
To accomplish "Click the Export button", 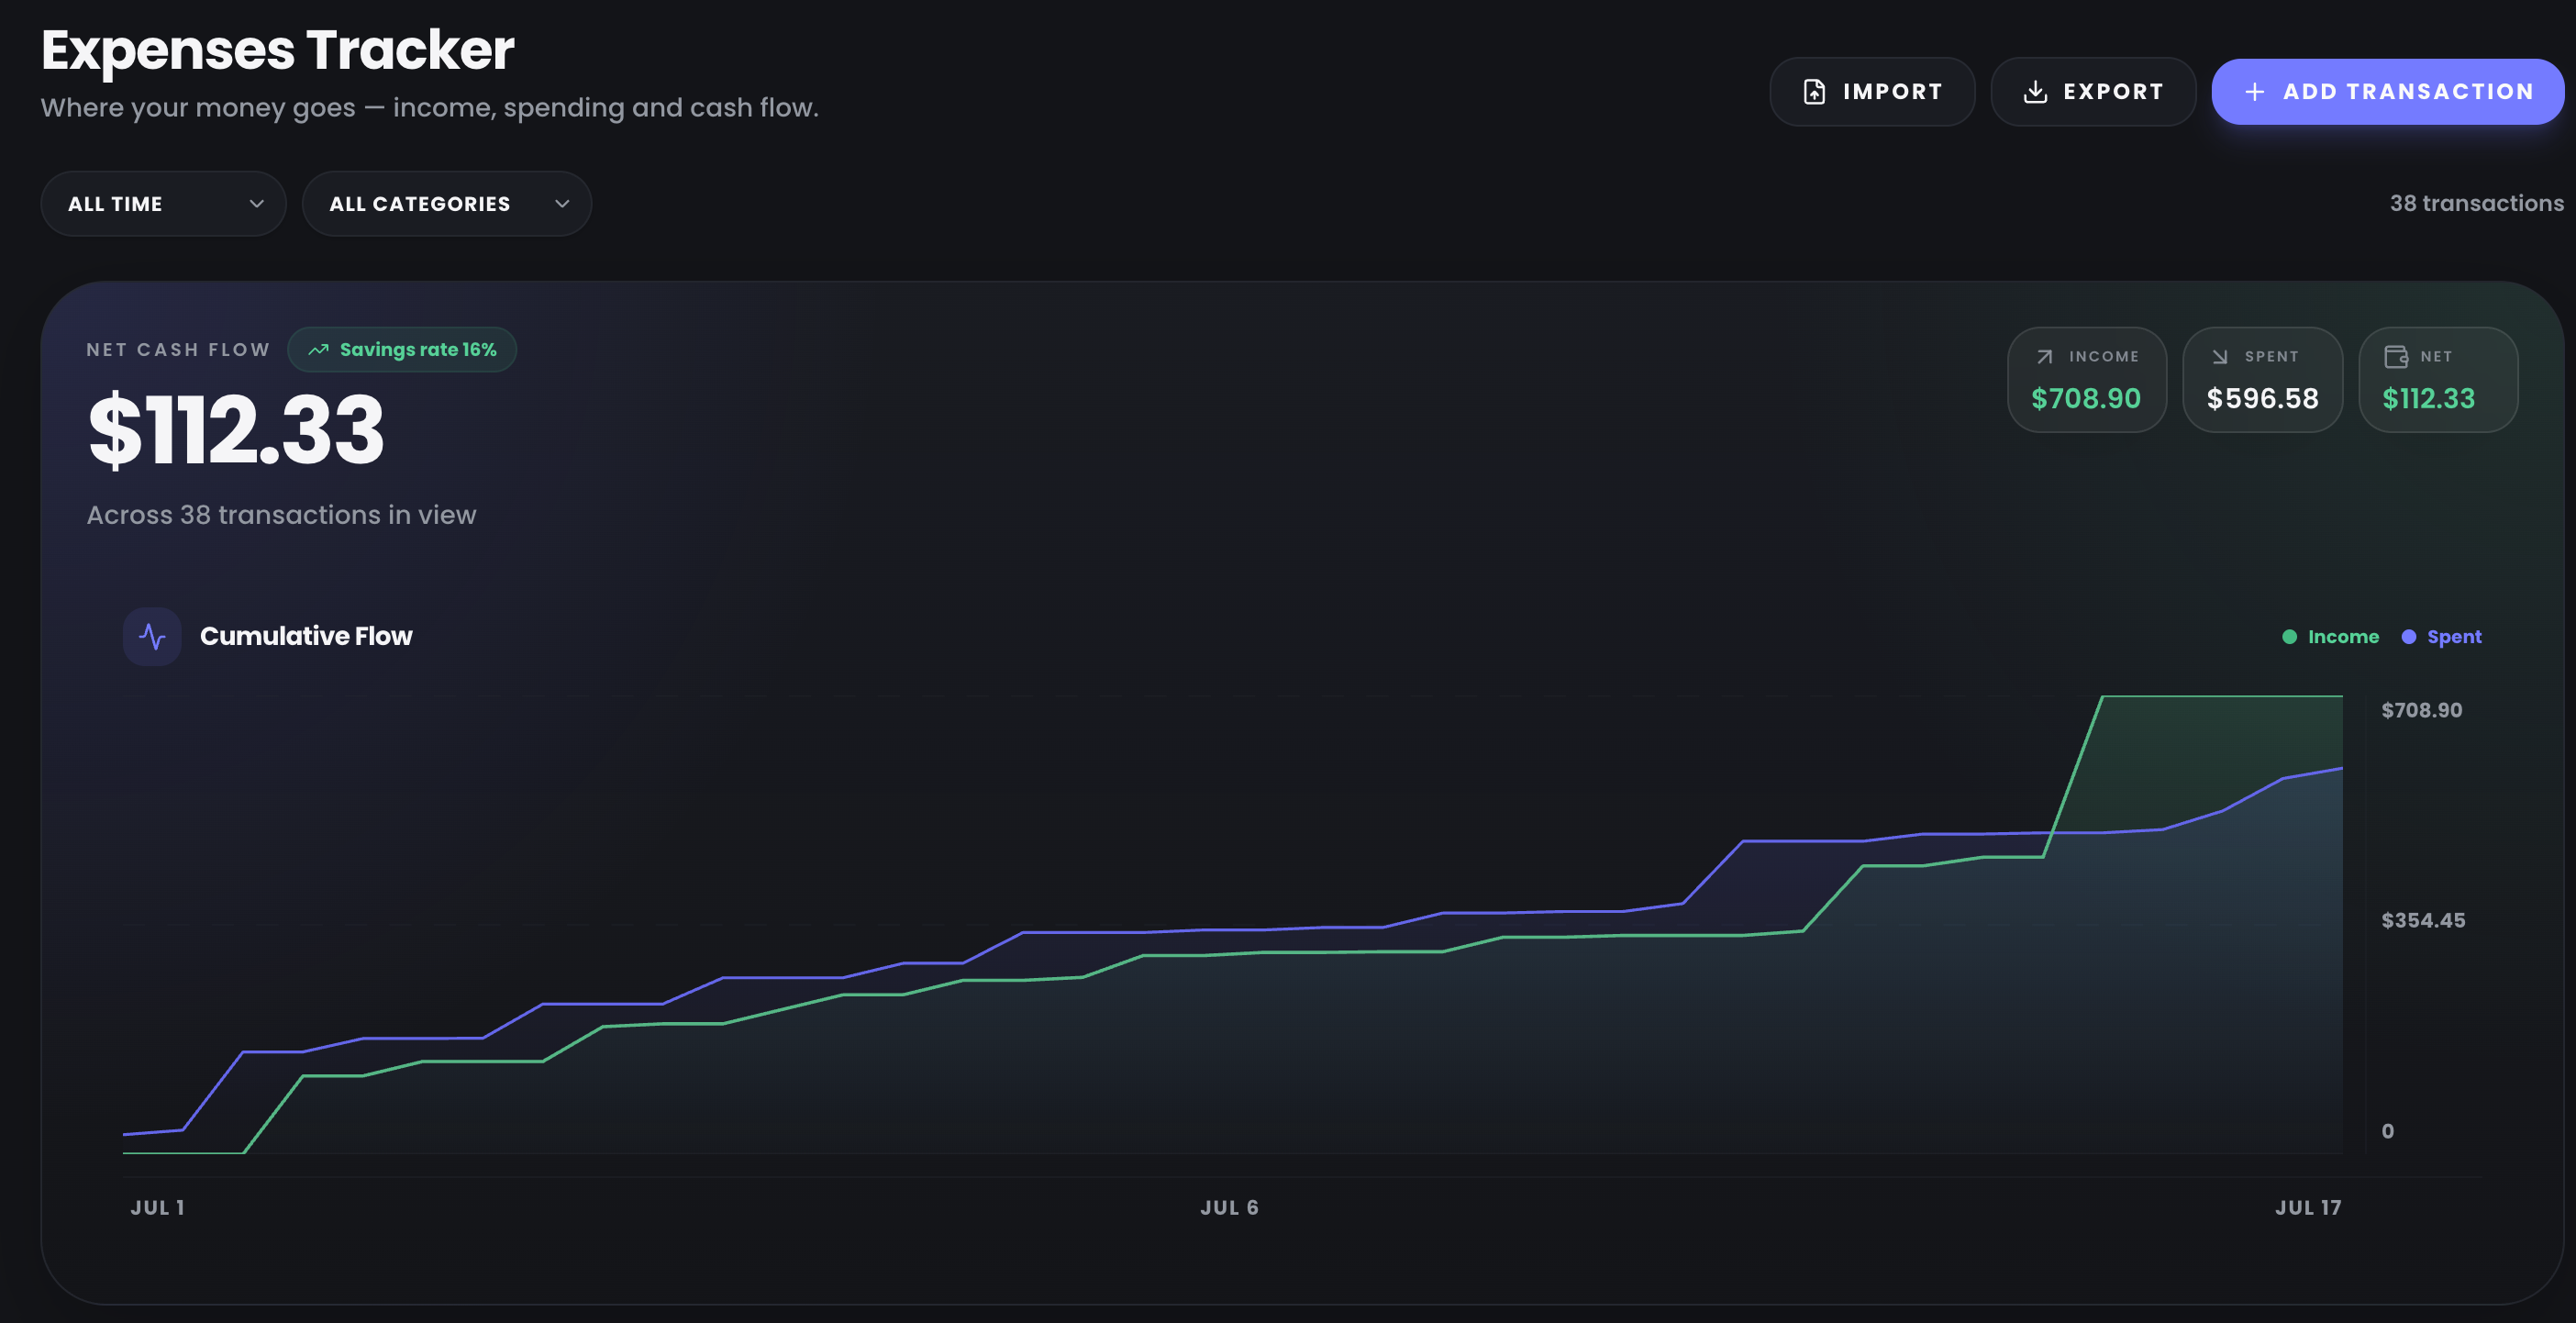I will point(2093,92).
